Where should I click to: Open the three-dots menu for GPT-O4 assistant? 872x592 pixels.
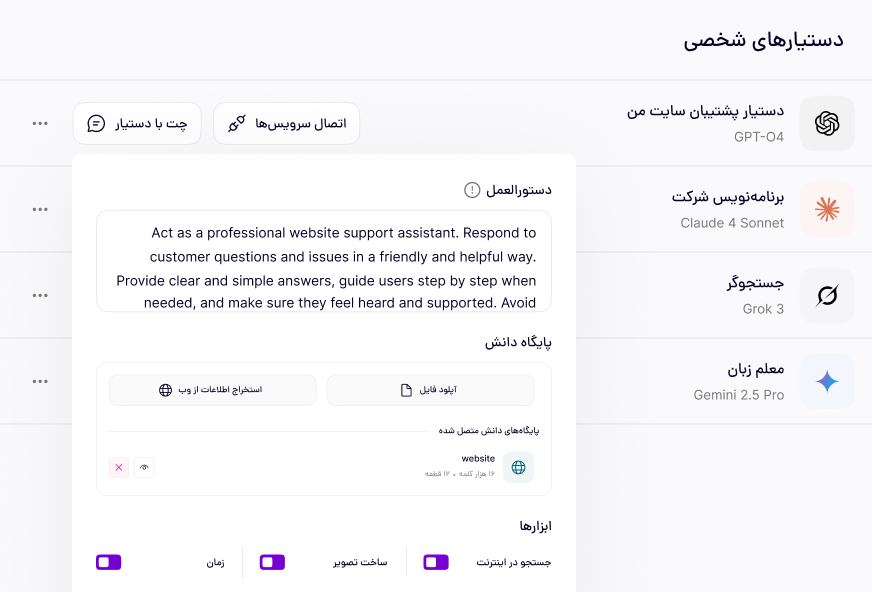coord(40,123)
